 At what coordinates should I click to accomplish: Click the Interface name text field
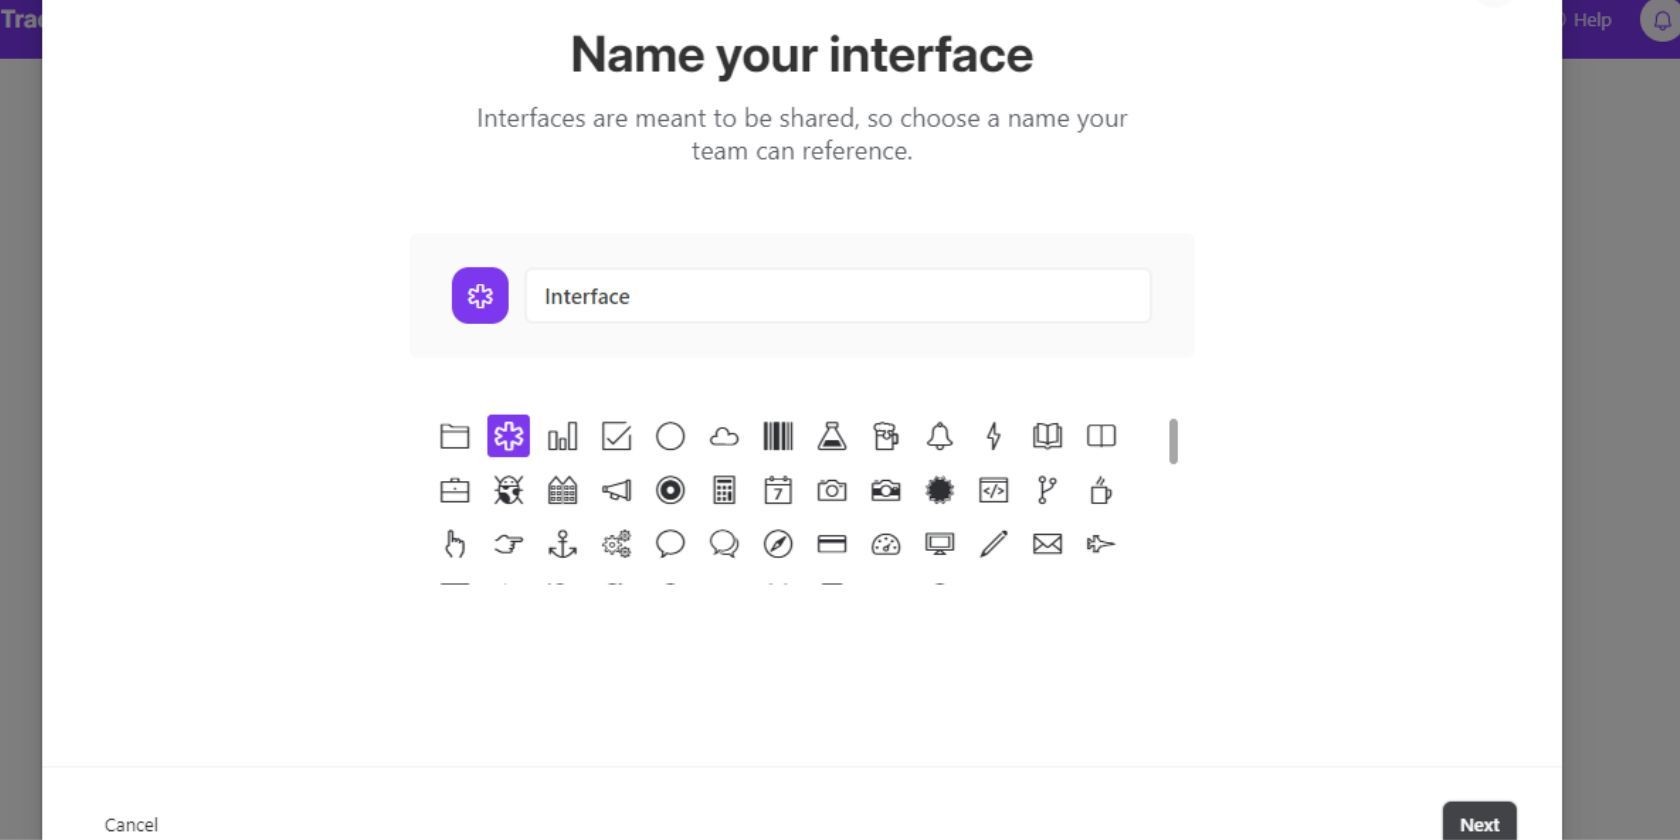pos(838,296)
